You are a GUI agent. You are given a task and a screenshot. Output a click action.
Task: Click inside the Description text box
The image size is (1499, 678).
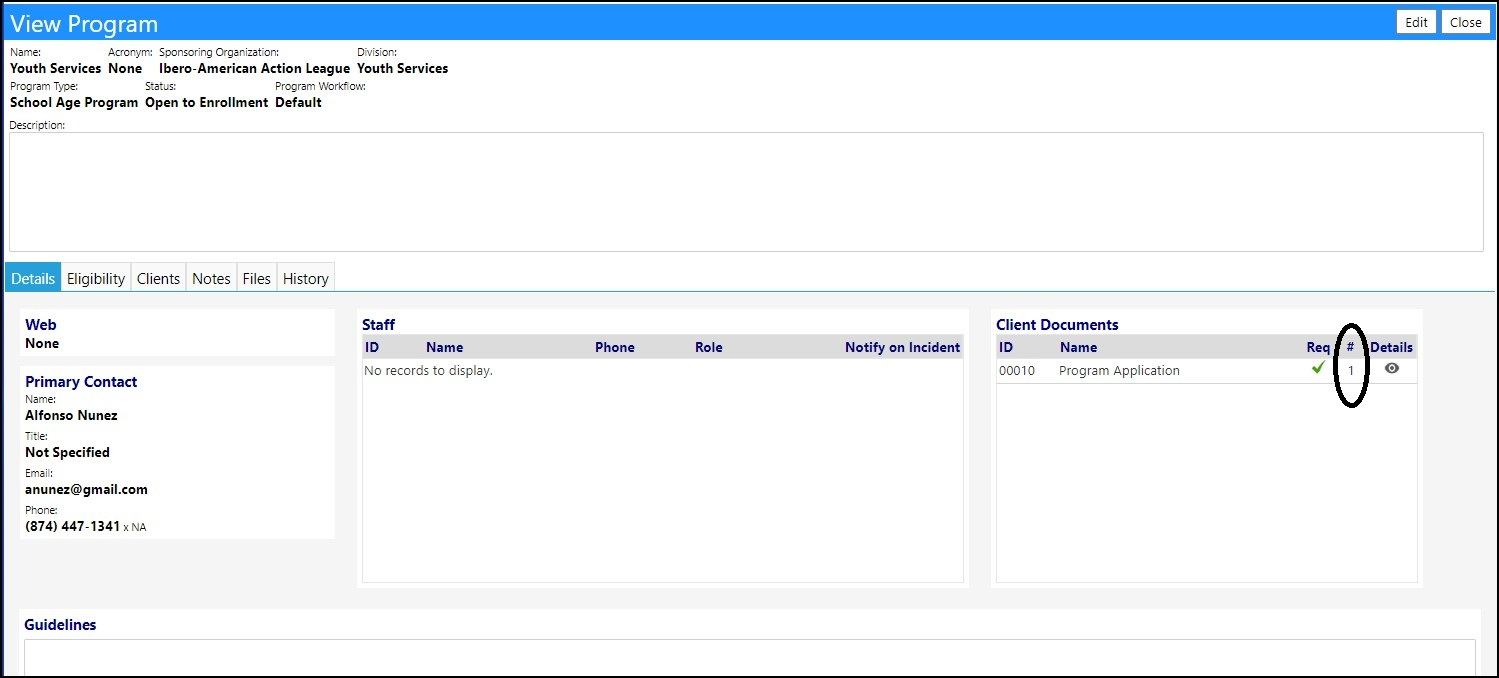746,191
